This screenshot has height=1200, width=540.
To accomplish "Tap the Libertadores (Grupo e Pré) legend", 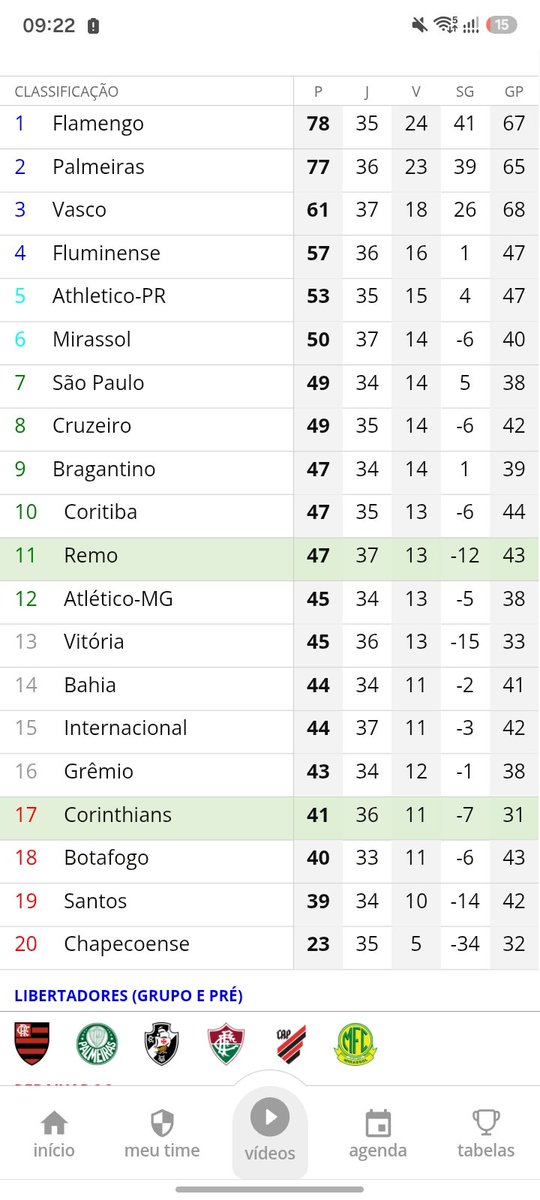I will (x=128, y=996).
